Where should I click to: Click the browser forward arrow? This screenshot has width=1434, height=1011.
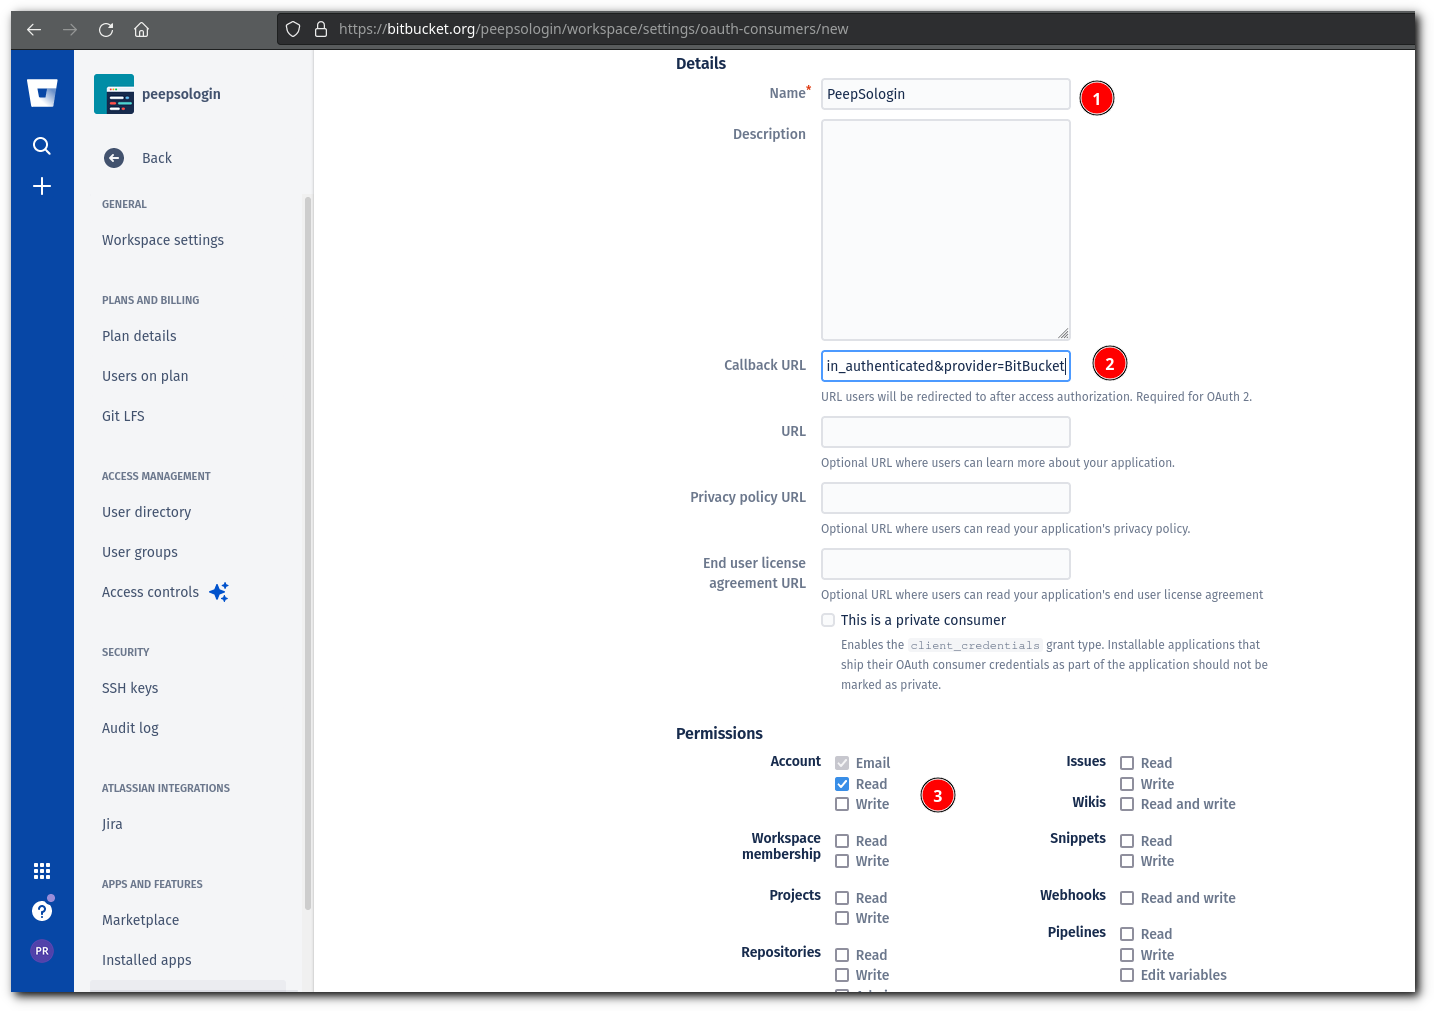pos(70,29)
